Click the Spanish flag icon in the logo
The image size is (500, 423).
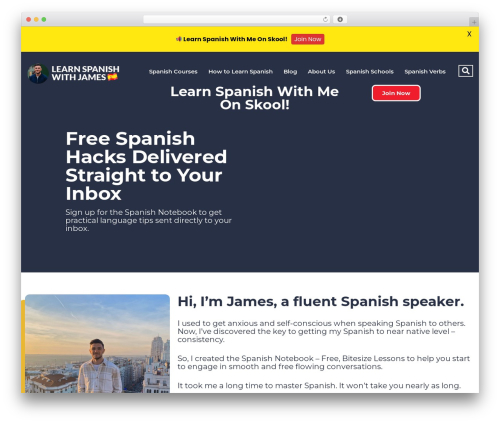click(x=113, y=77)
